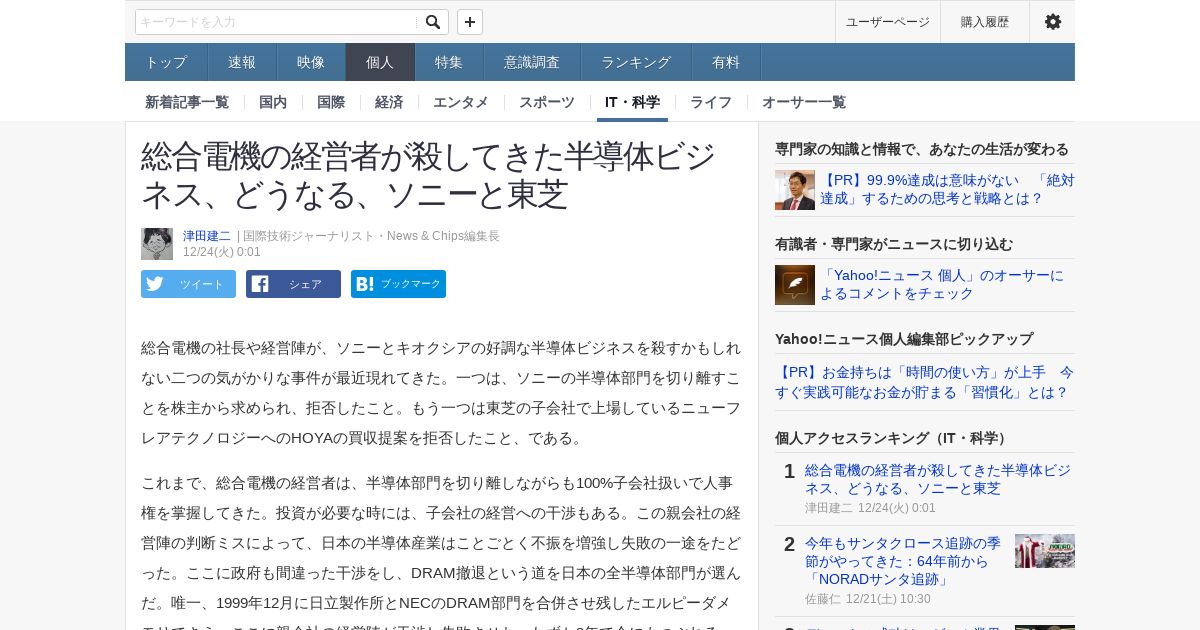Open オーサー一覧 category
Viewport: 1200px width, 630px height.
click(804, 102)
